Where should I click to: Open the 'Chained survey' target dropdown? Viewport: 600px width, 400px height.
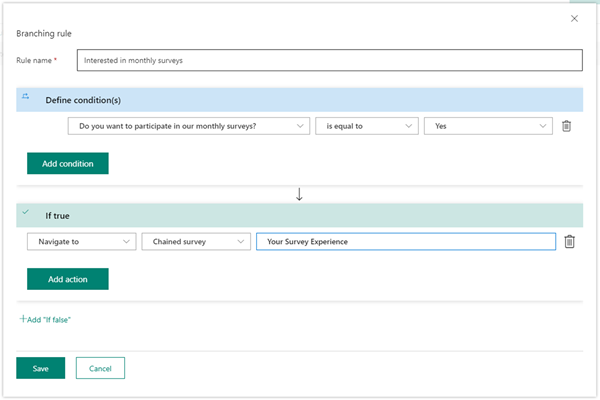[x=195, y=241]
